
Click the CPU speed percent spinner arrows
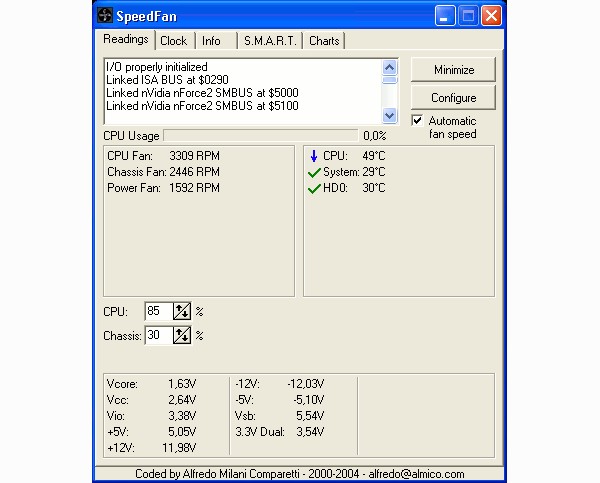[182, 311]
